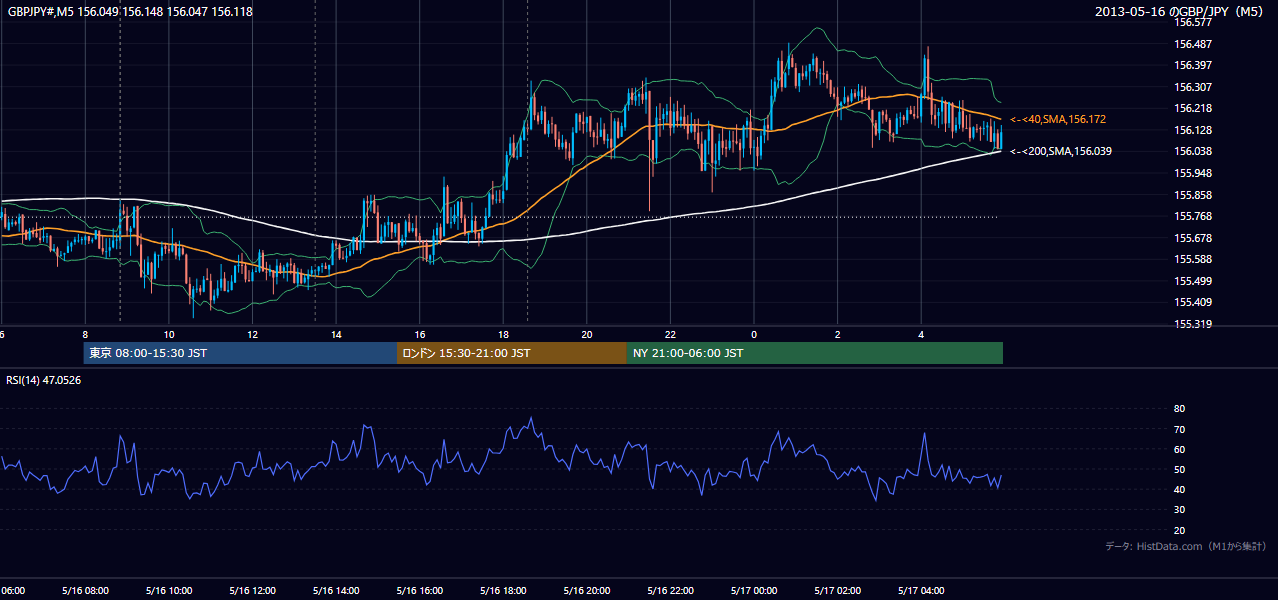
Task: Click the GBPJPY#,M5 chart header text
Action: [x=129, y=12]
